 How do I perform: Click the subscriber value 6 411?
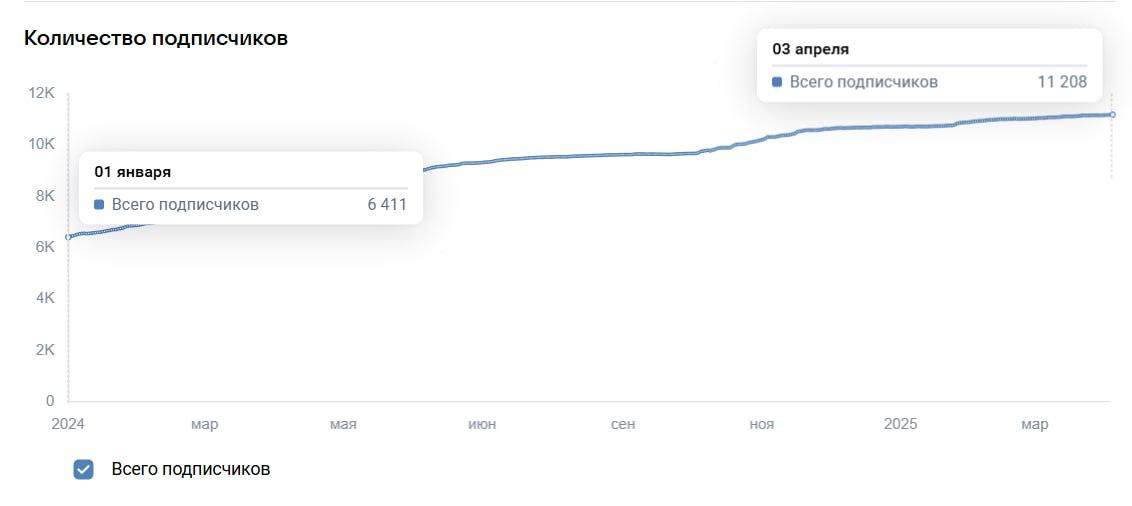[387, 205]
